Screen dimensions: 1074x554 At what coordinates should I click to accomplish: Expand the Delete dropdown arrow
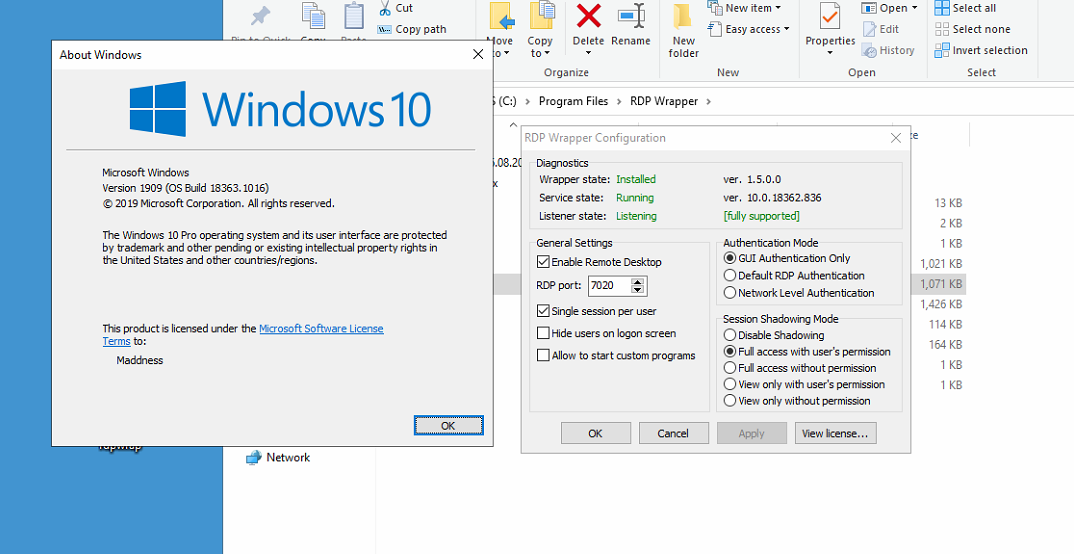(588, 53)
